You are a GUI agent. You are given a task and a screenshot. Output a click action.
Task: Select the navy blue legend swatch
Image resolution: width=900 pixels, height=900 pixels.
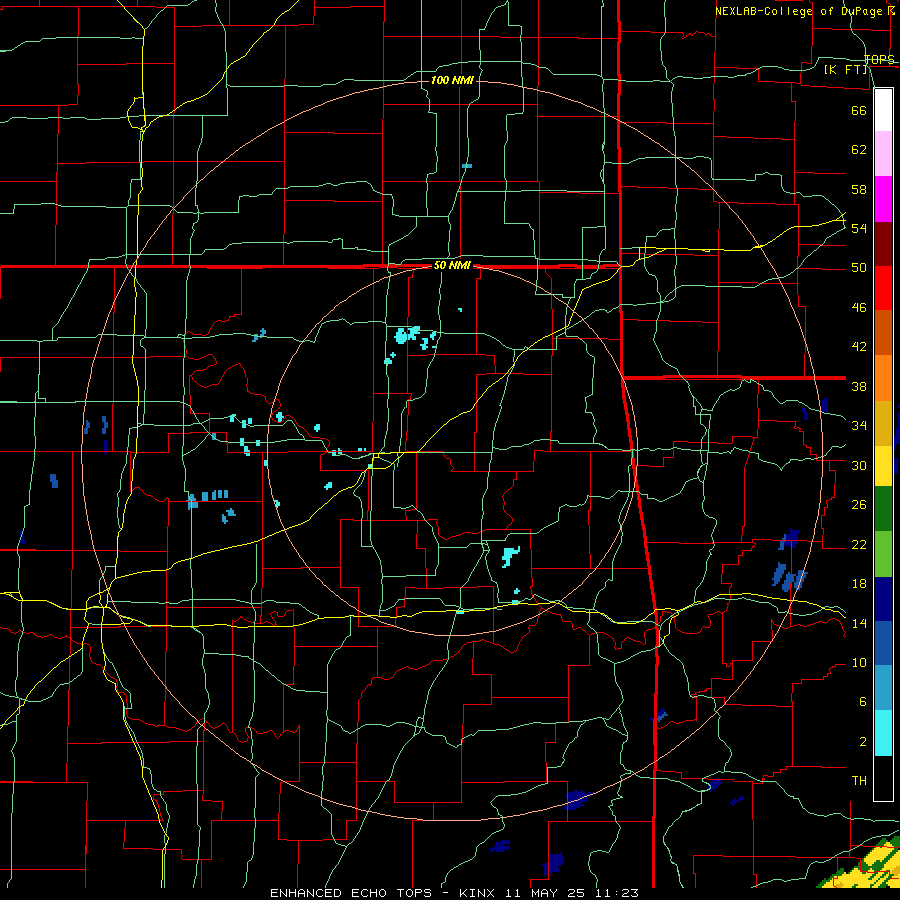pyautogui.click(x=883, y=599)
